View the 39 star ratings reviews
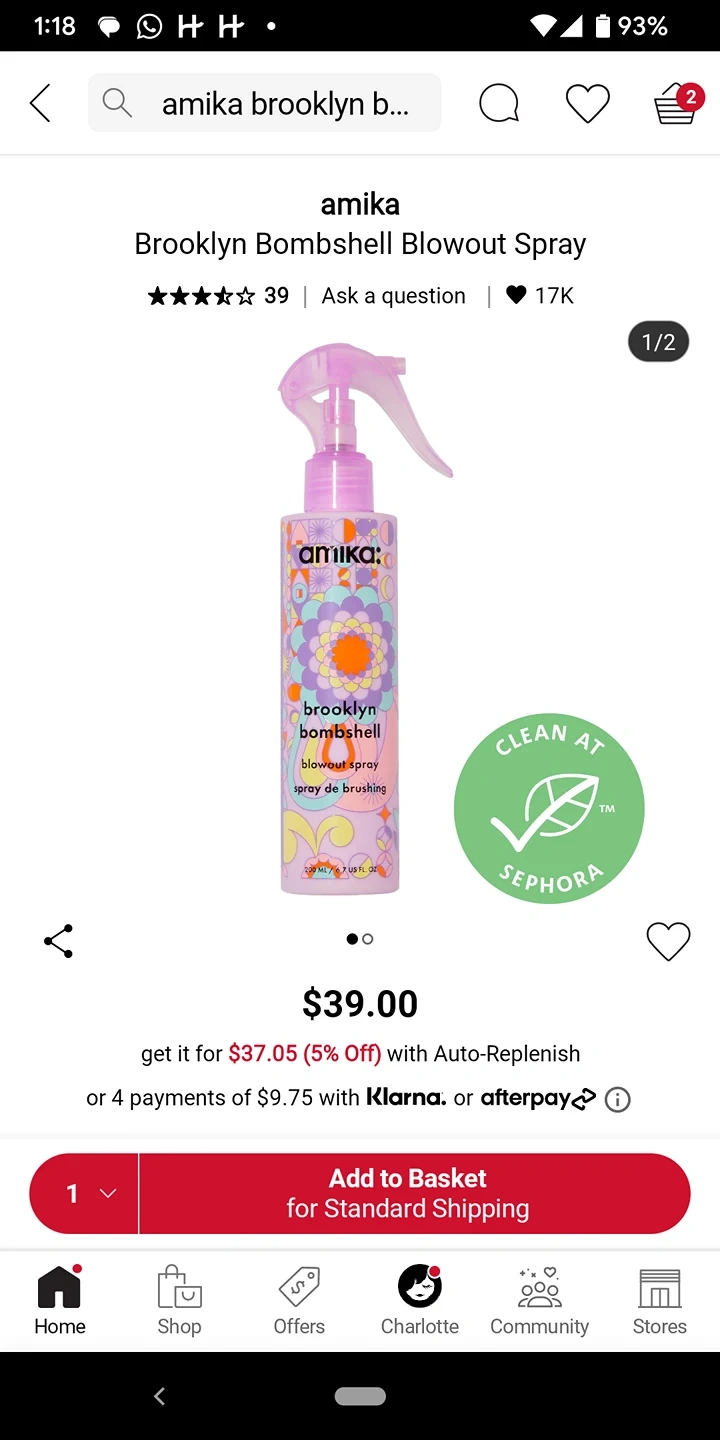This screenshot has width=720, height=1440. point(218,295)
